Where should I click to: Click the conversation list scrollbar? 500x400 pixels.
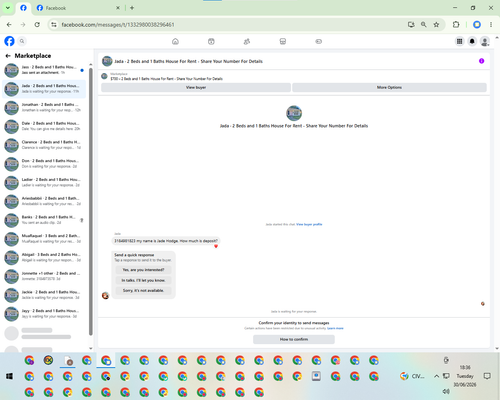click(91, 202)
